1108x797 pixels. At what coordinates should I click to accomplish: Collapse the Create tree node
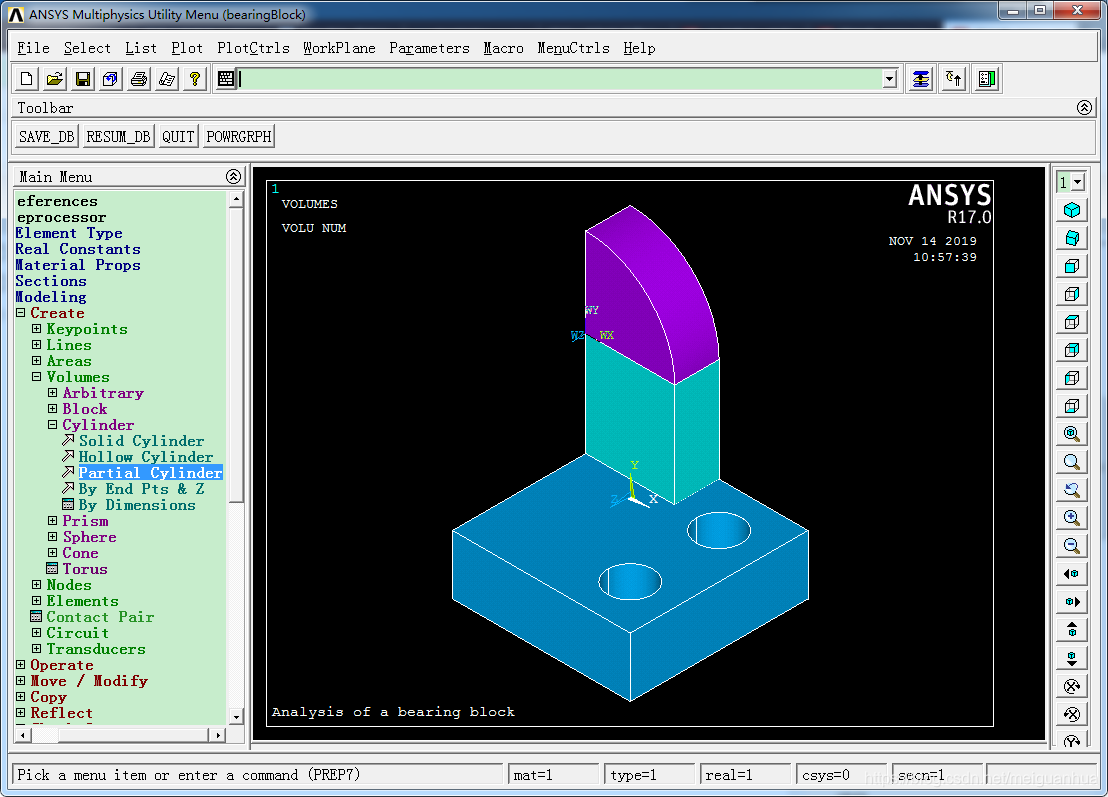(x=20, y=312)
